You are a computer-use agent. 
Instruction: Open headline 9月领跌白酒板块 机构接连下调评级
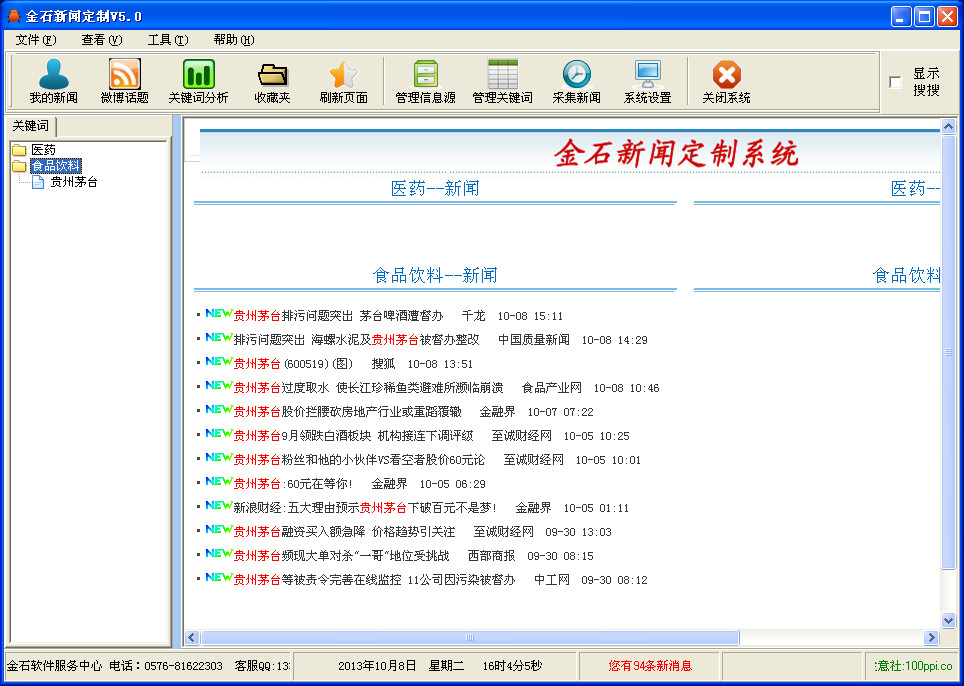point(354,436)
